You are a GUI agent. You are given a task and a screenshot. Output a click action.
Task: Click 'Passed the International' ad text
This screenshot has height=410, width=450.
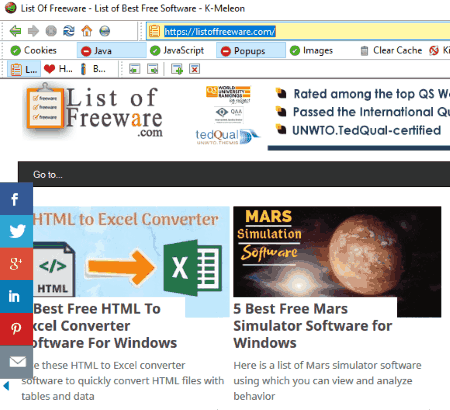pyautogui.click(x=371, y=112)
